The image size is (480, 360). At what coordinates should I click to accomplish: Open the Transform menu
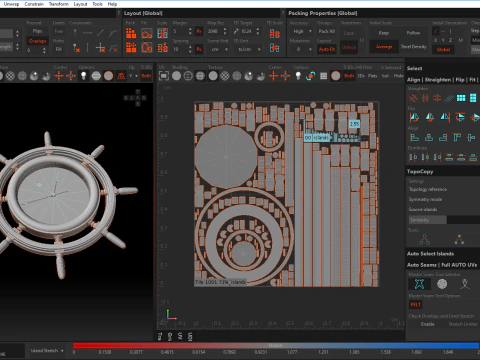tap(58, 4)
